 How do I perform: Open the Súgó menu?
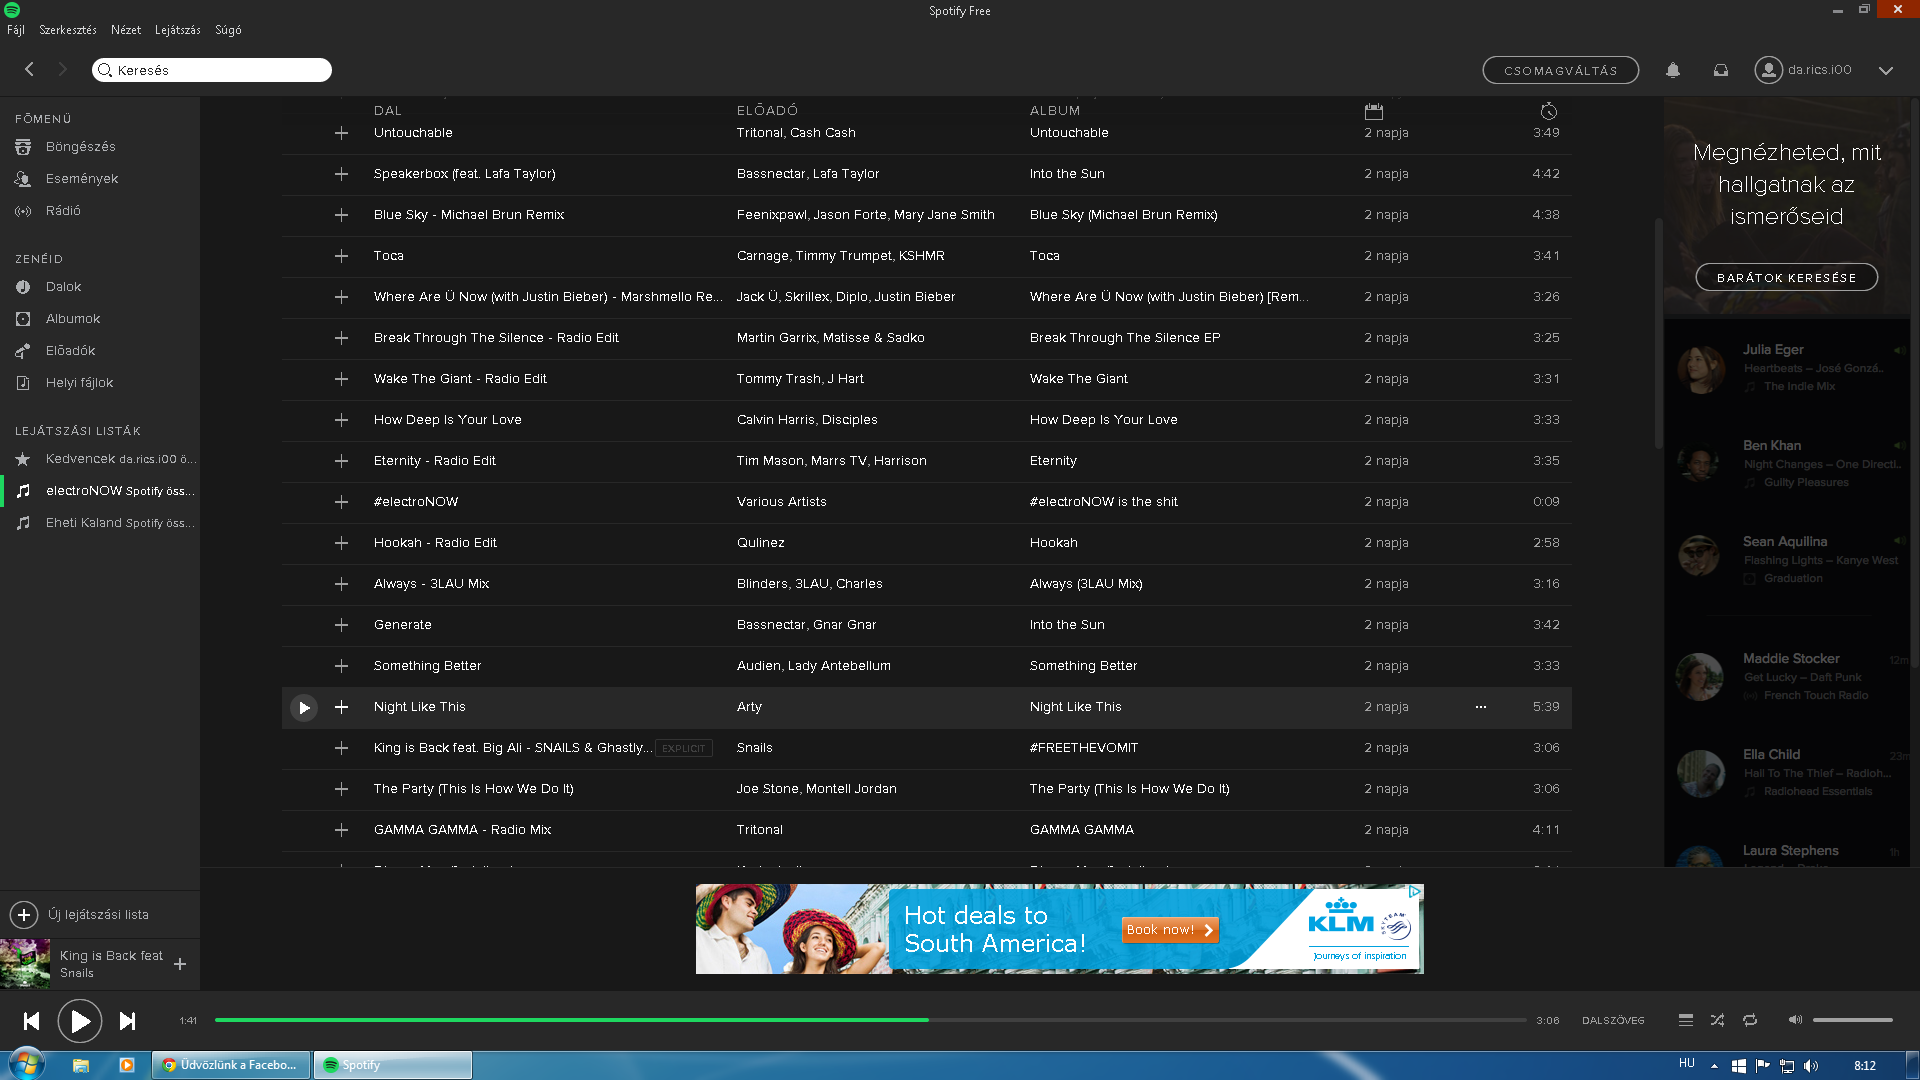coord(228,30)
